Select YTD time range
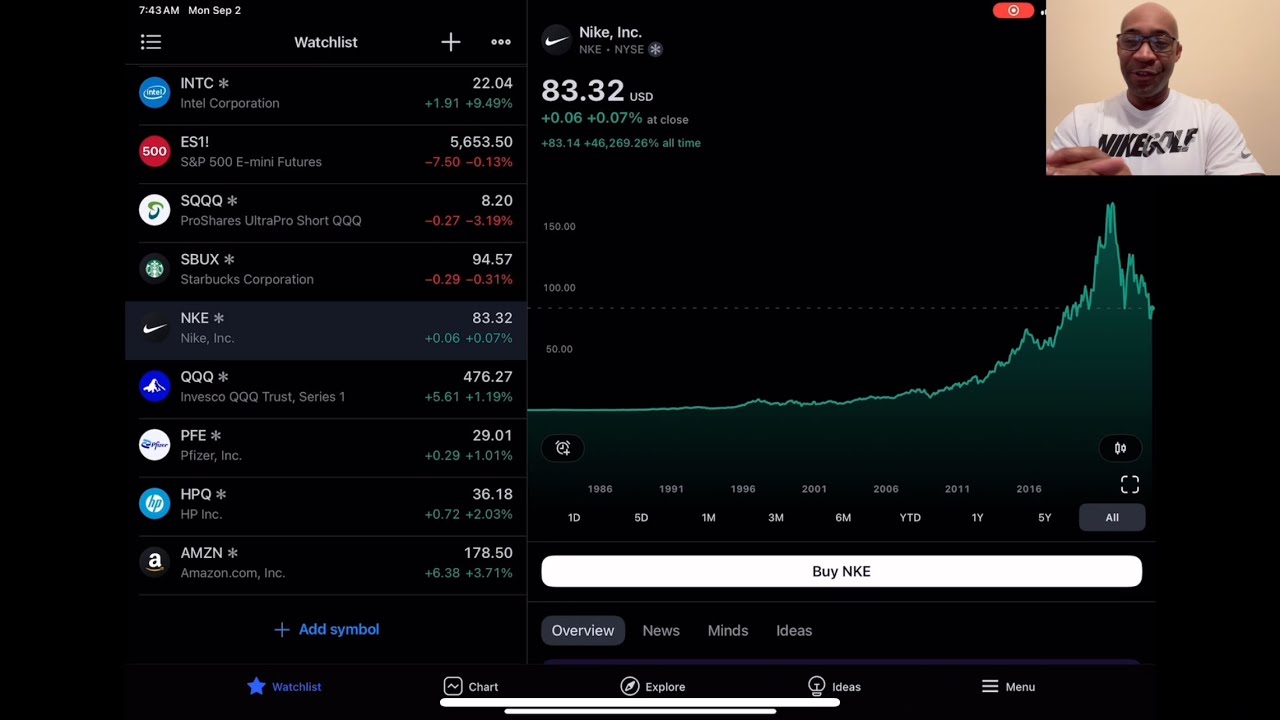Screen dimensions: 1280x720 tap(910, 517)
